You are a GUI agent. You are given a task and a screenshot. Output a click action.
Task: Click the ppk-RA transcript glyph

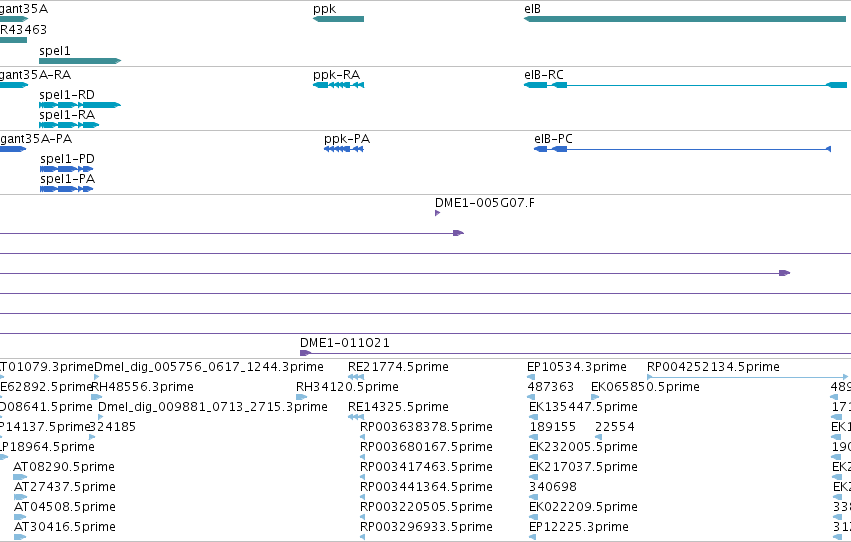click(338, 85)
